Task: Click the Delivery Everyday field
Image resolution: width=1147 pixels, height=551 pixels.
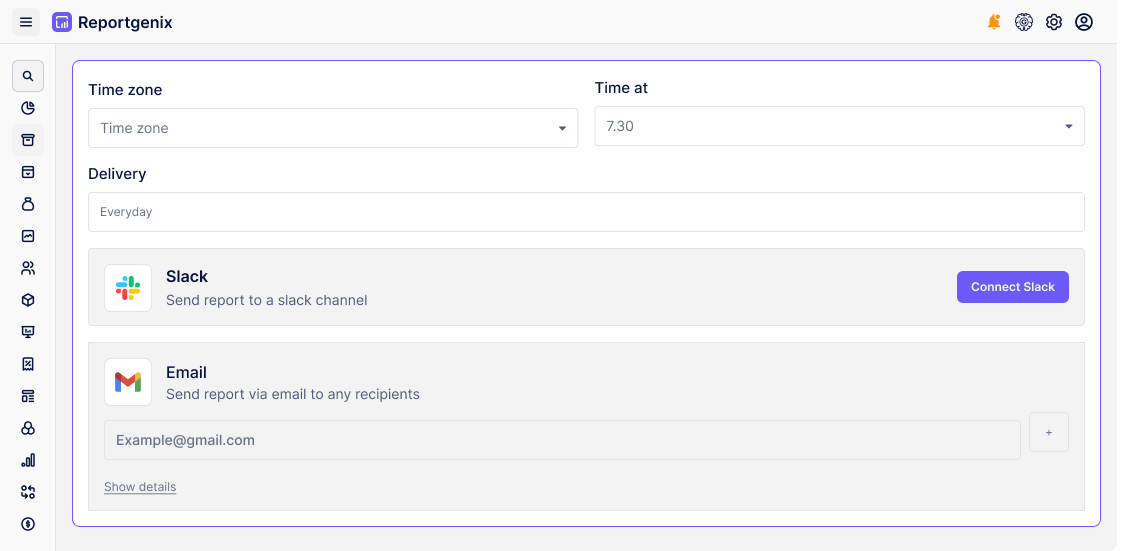Action: pos(586,212)
